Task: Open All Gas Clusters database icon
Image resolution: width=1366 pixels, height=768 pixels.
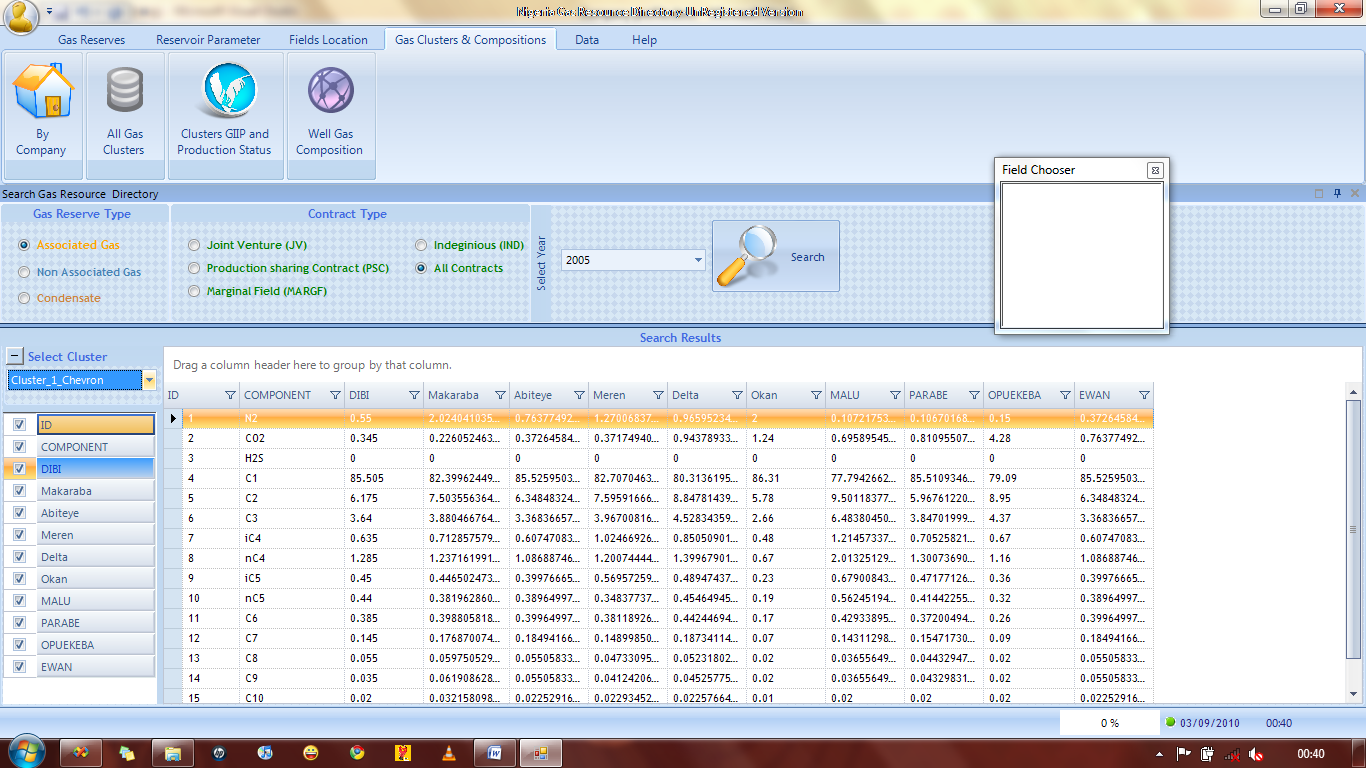Action: click(125, 115)
